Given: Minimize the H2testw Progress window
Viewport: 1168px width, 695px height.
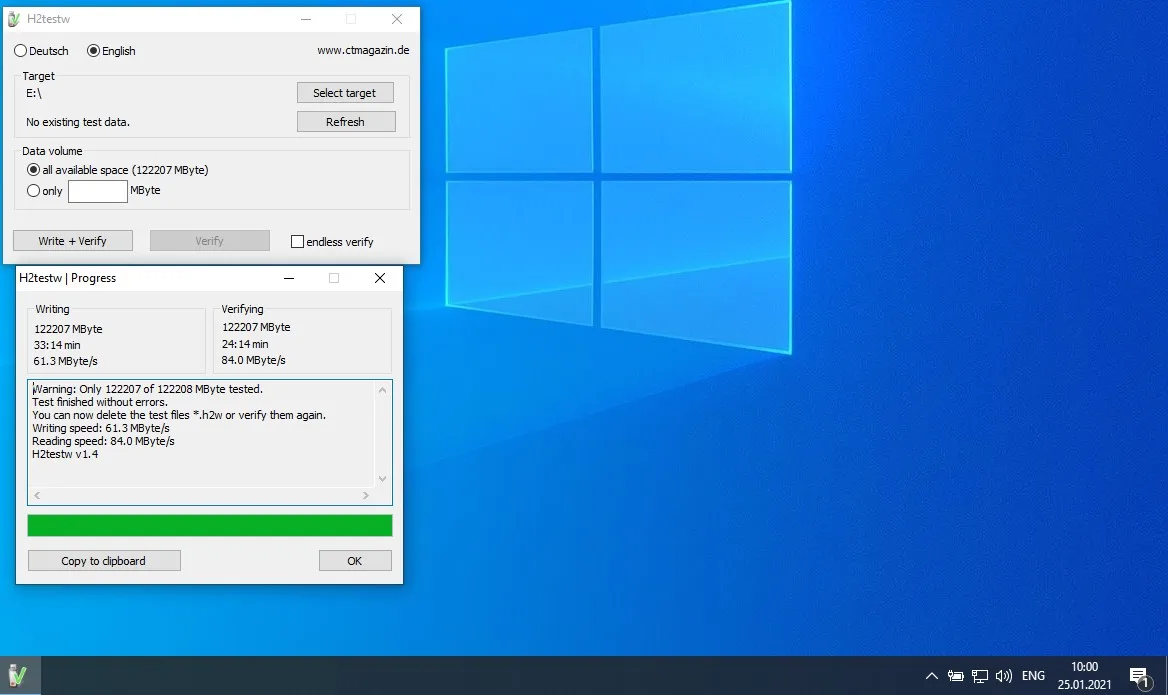Looking at the screenshot, I should coord(289,278).
